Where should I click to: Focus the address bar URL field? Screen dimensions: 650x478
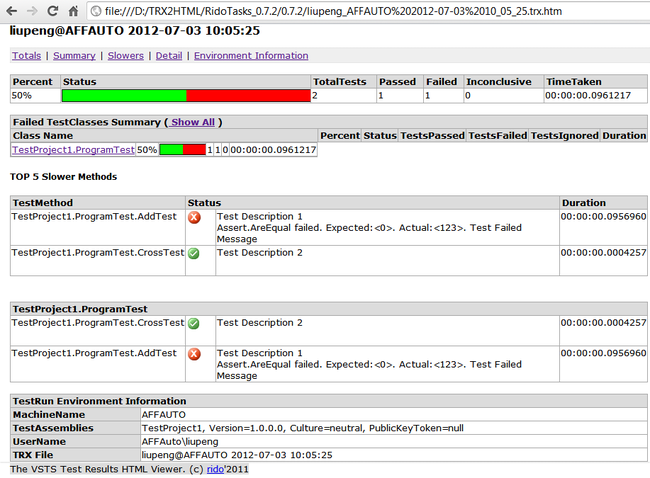pos(368,11)
